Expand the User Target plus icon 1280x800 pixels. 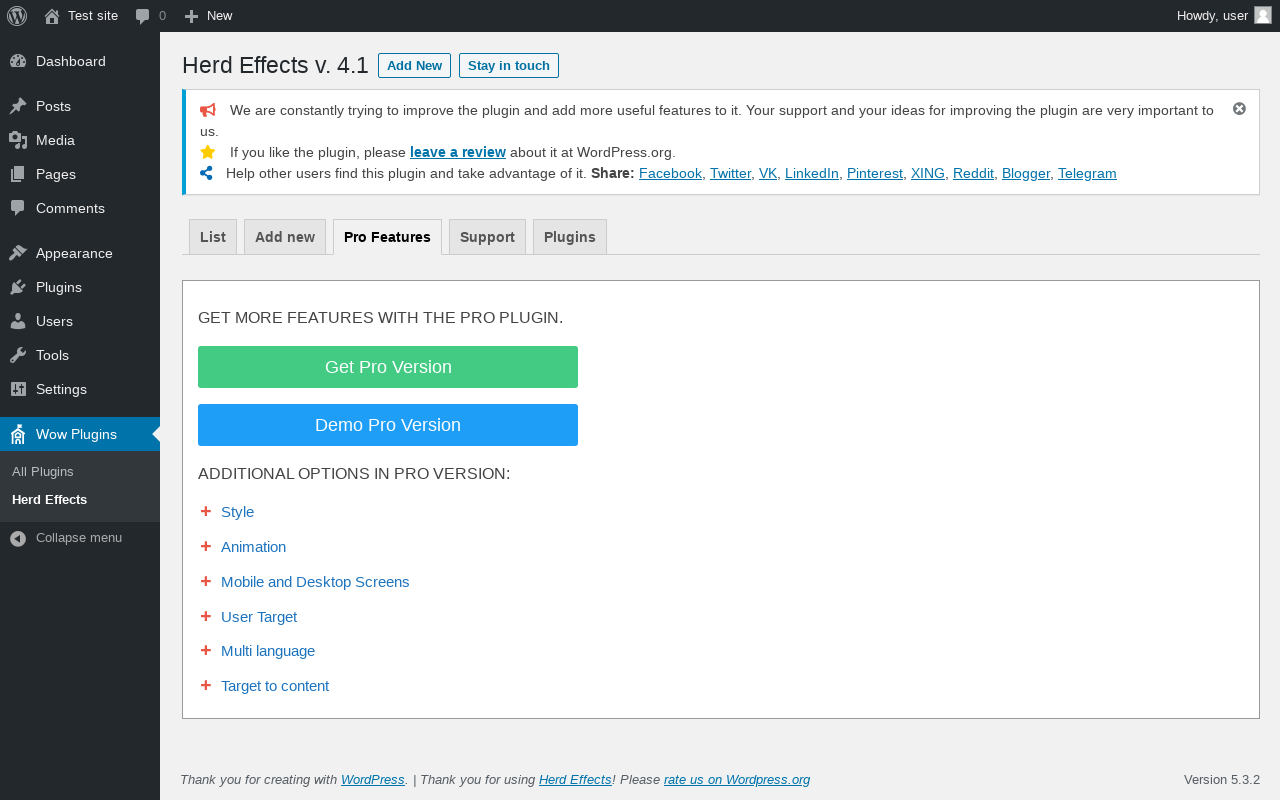tap(206, 616)
